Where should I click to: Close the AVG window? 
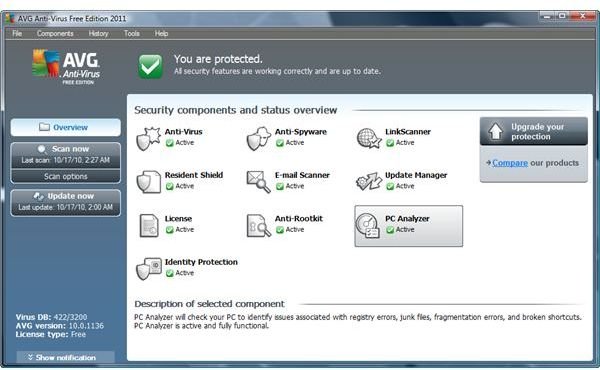pos(582,16)
